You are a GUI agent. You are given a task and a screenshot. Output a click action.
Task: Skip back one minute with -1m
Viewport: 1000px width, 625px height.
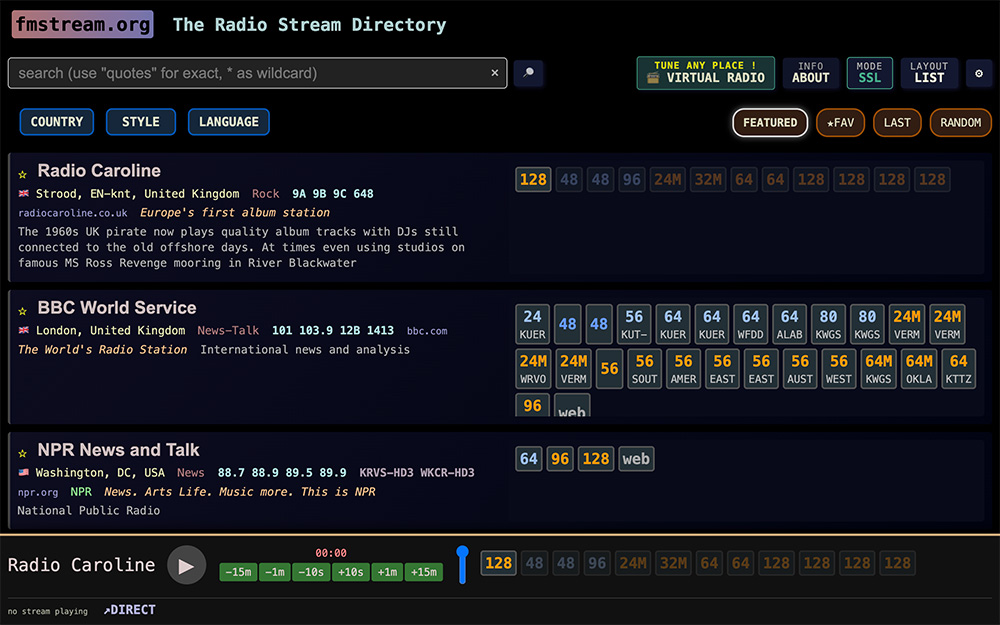tap(274, 572)
